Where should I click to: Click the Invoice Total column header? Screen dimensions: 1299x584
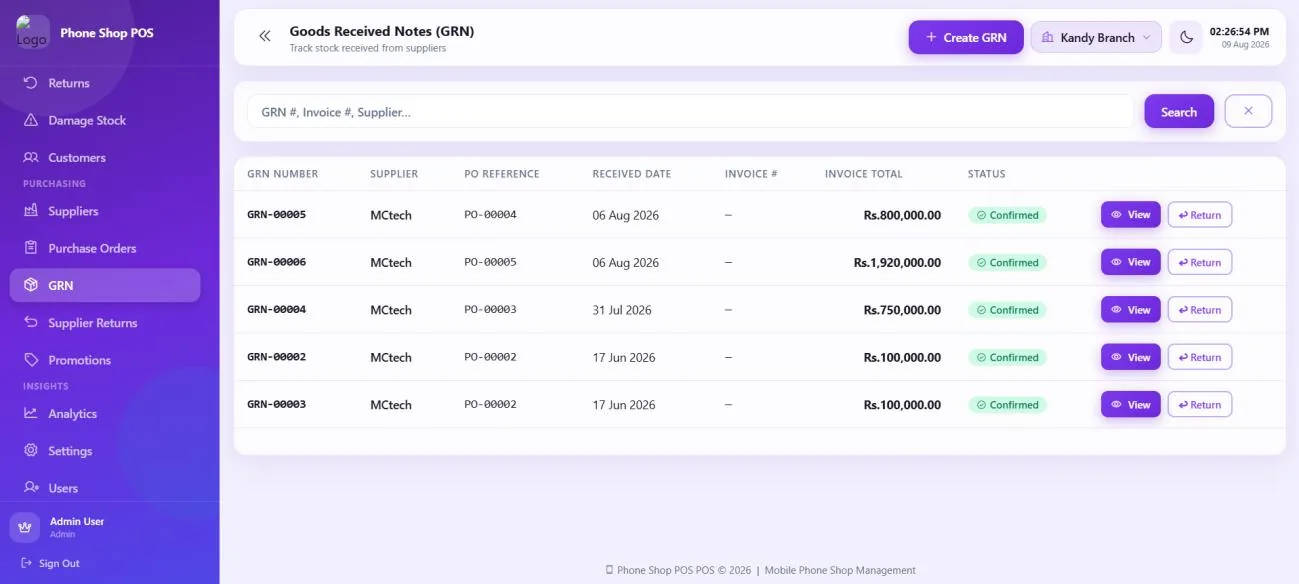[863, 174]
